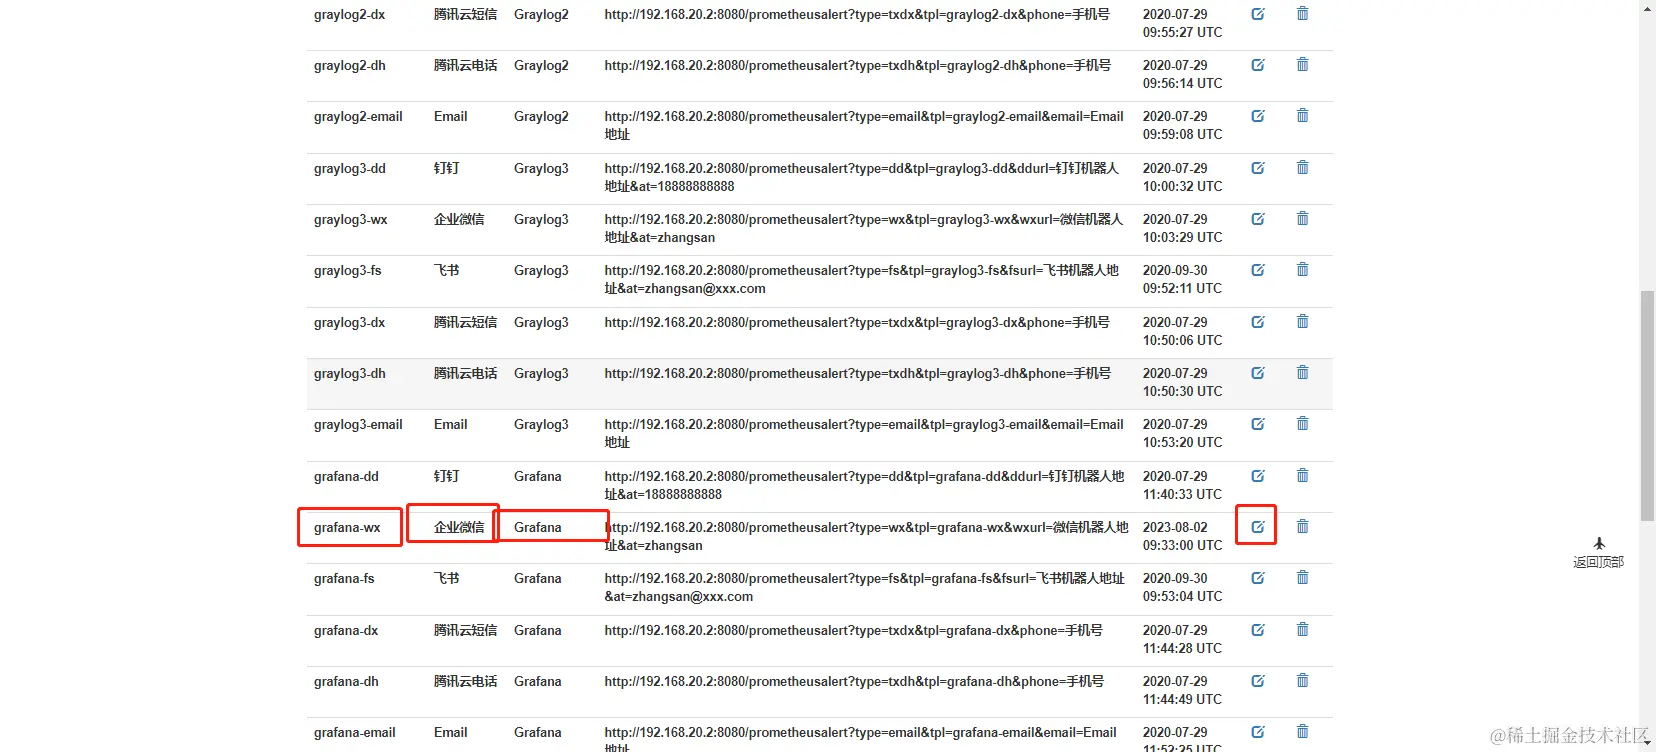Viewport: 1656px width, 752px height.
Task: Click the 返回顶部 back-to-top button
Action: [1598, 553]
